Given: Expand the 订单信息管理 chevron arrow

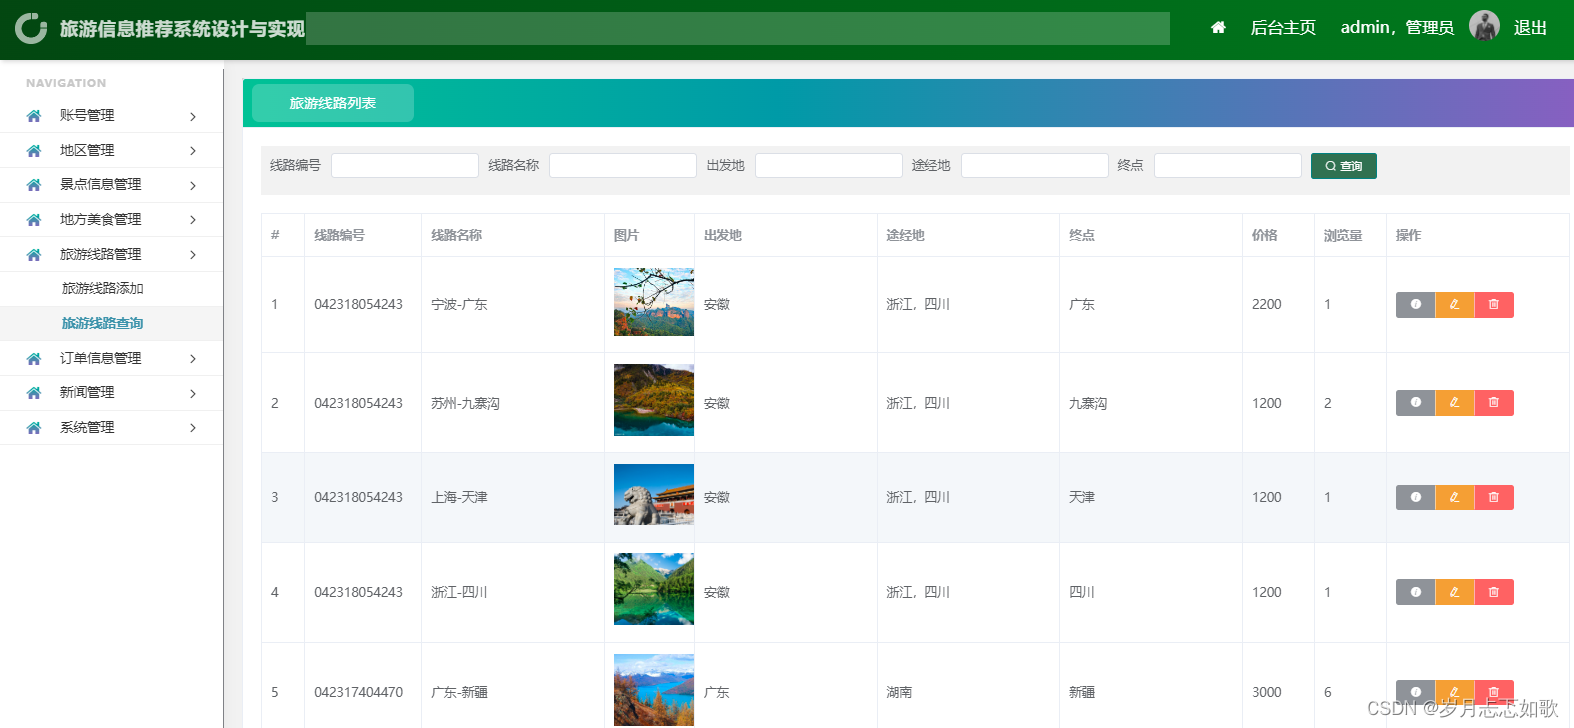Looking at the screenshot, I should coord(193,359).
